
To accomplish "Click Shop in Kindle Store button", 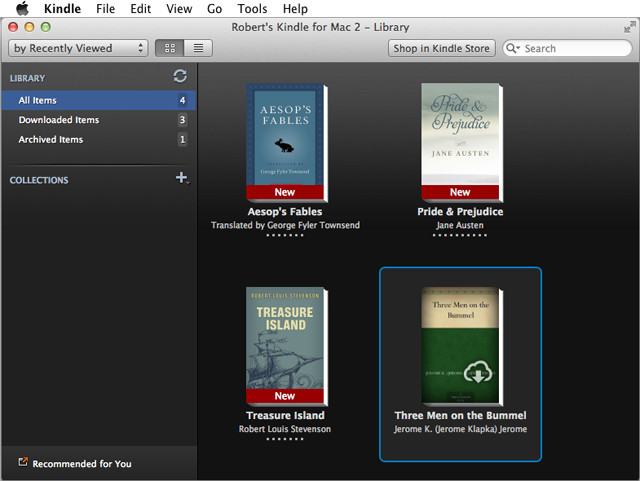I will click(x=442, y=48).
